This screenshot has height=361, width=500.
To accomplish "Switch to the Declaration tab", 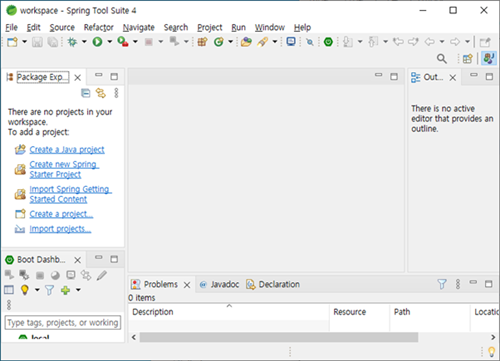I will 273,284.
